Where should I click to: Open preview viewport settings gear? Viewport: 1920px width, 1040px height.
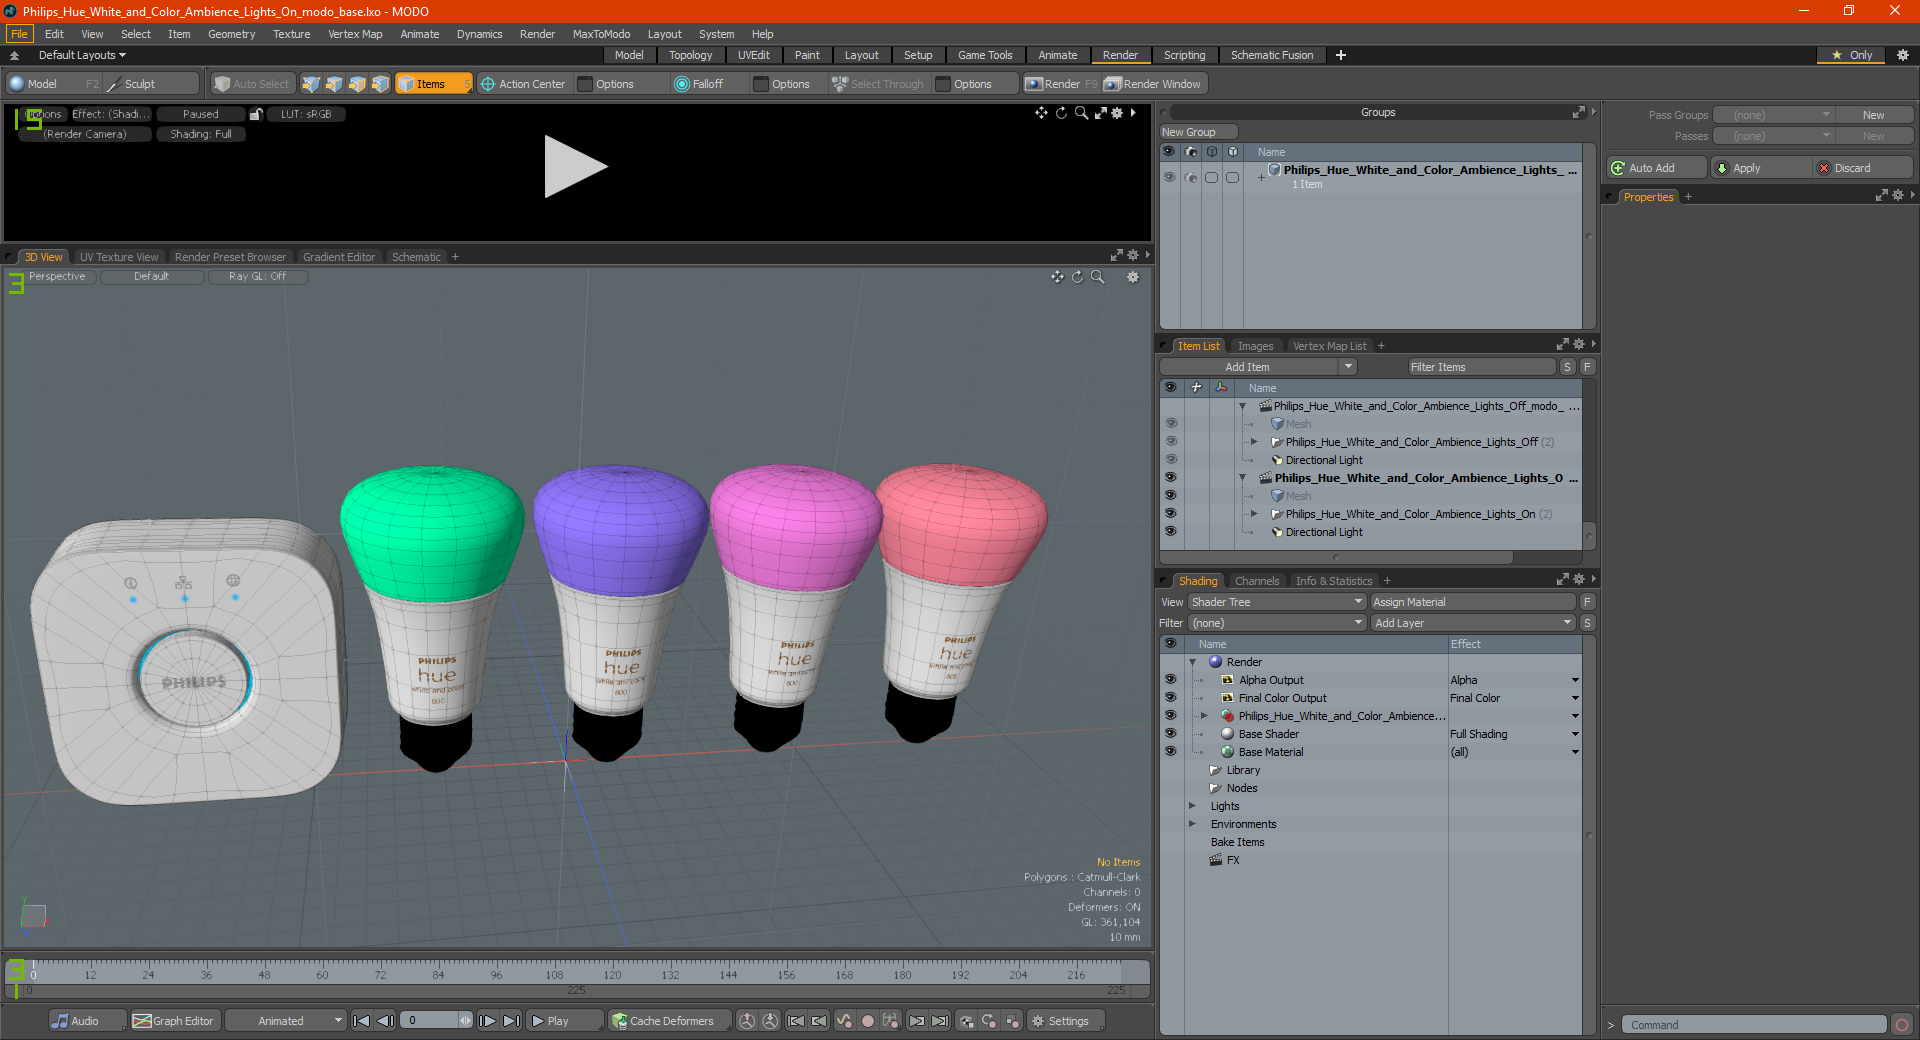1118,113
